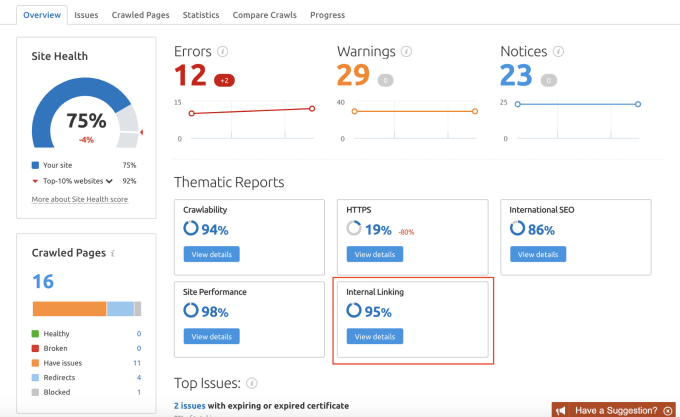This screenshot has height=417, width=680.
Task: Open View details under Site Performance
Action: pos(212,336)
